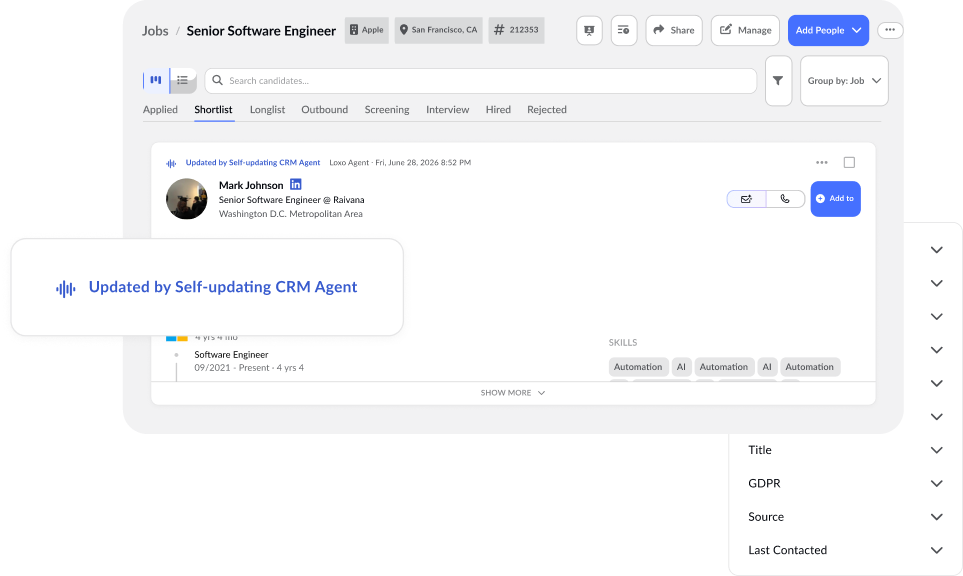The image size is (963, 576).
Task: Expand the filter chevron directly above Title
Action: point(937,417)
